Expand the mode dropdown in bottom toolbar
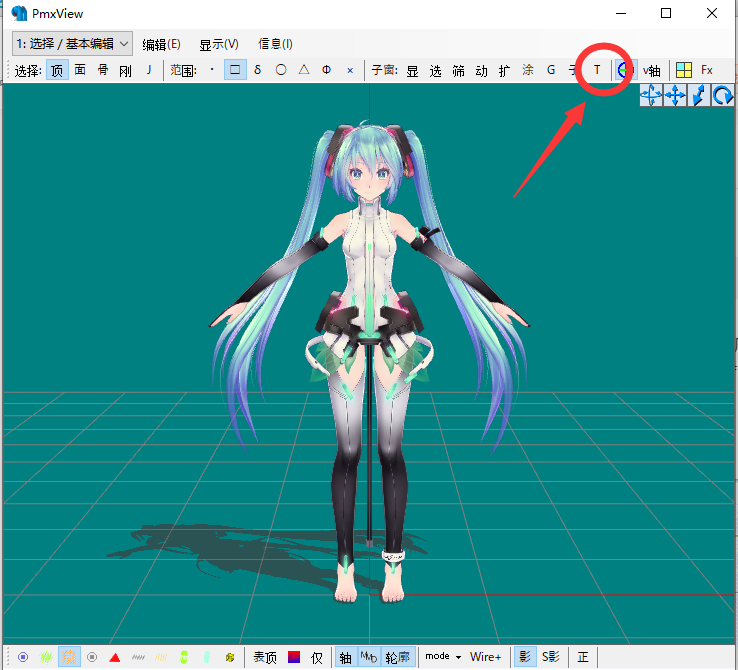Screen dimensions: 738x670 tap(443, 656)
